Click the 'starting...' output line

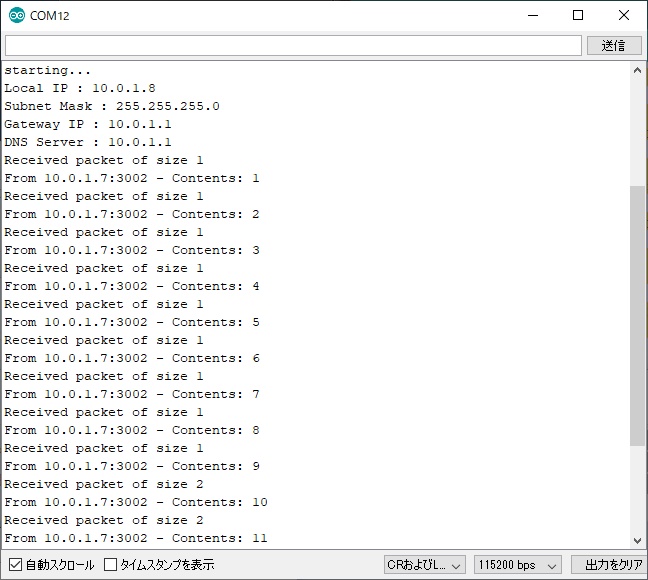click(47, 70)
